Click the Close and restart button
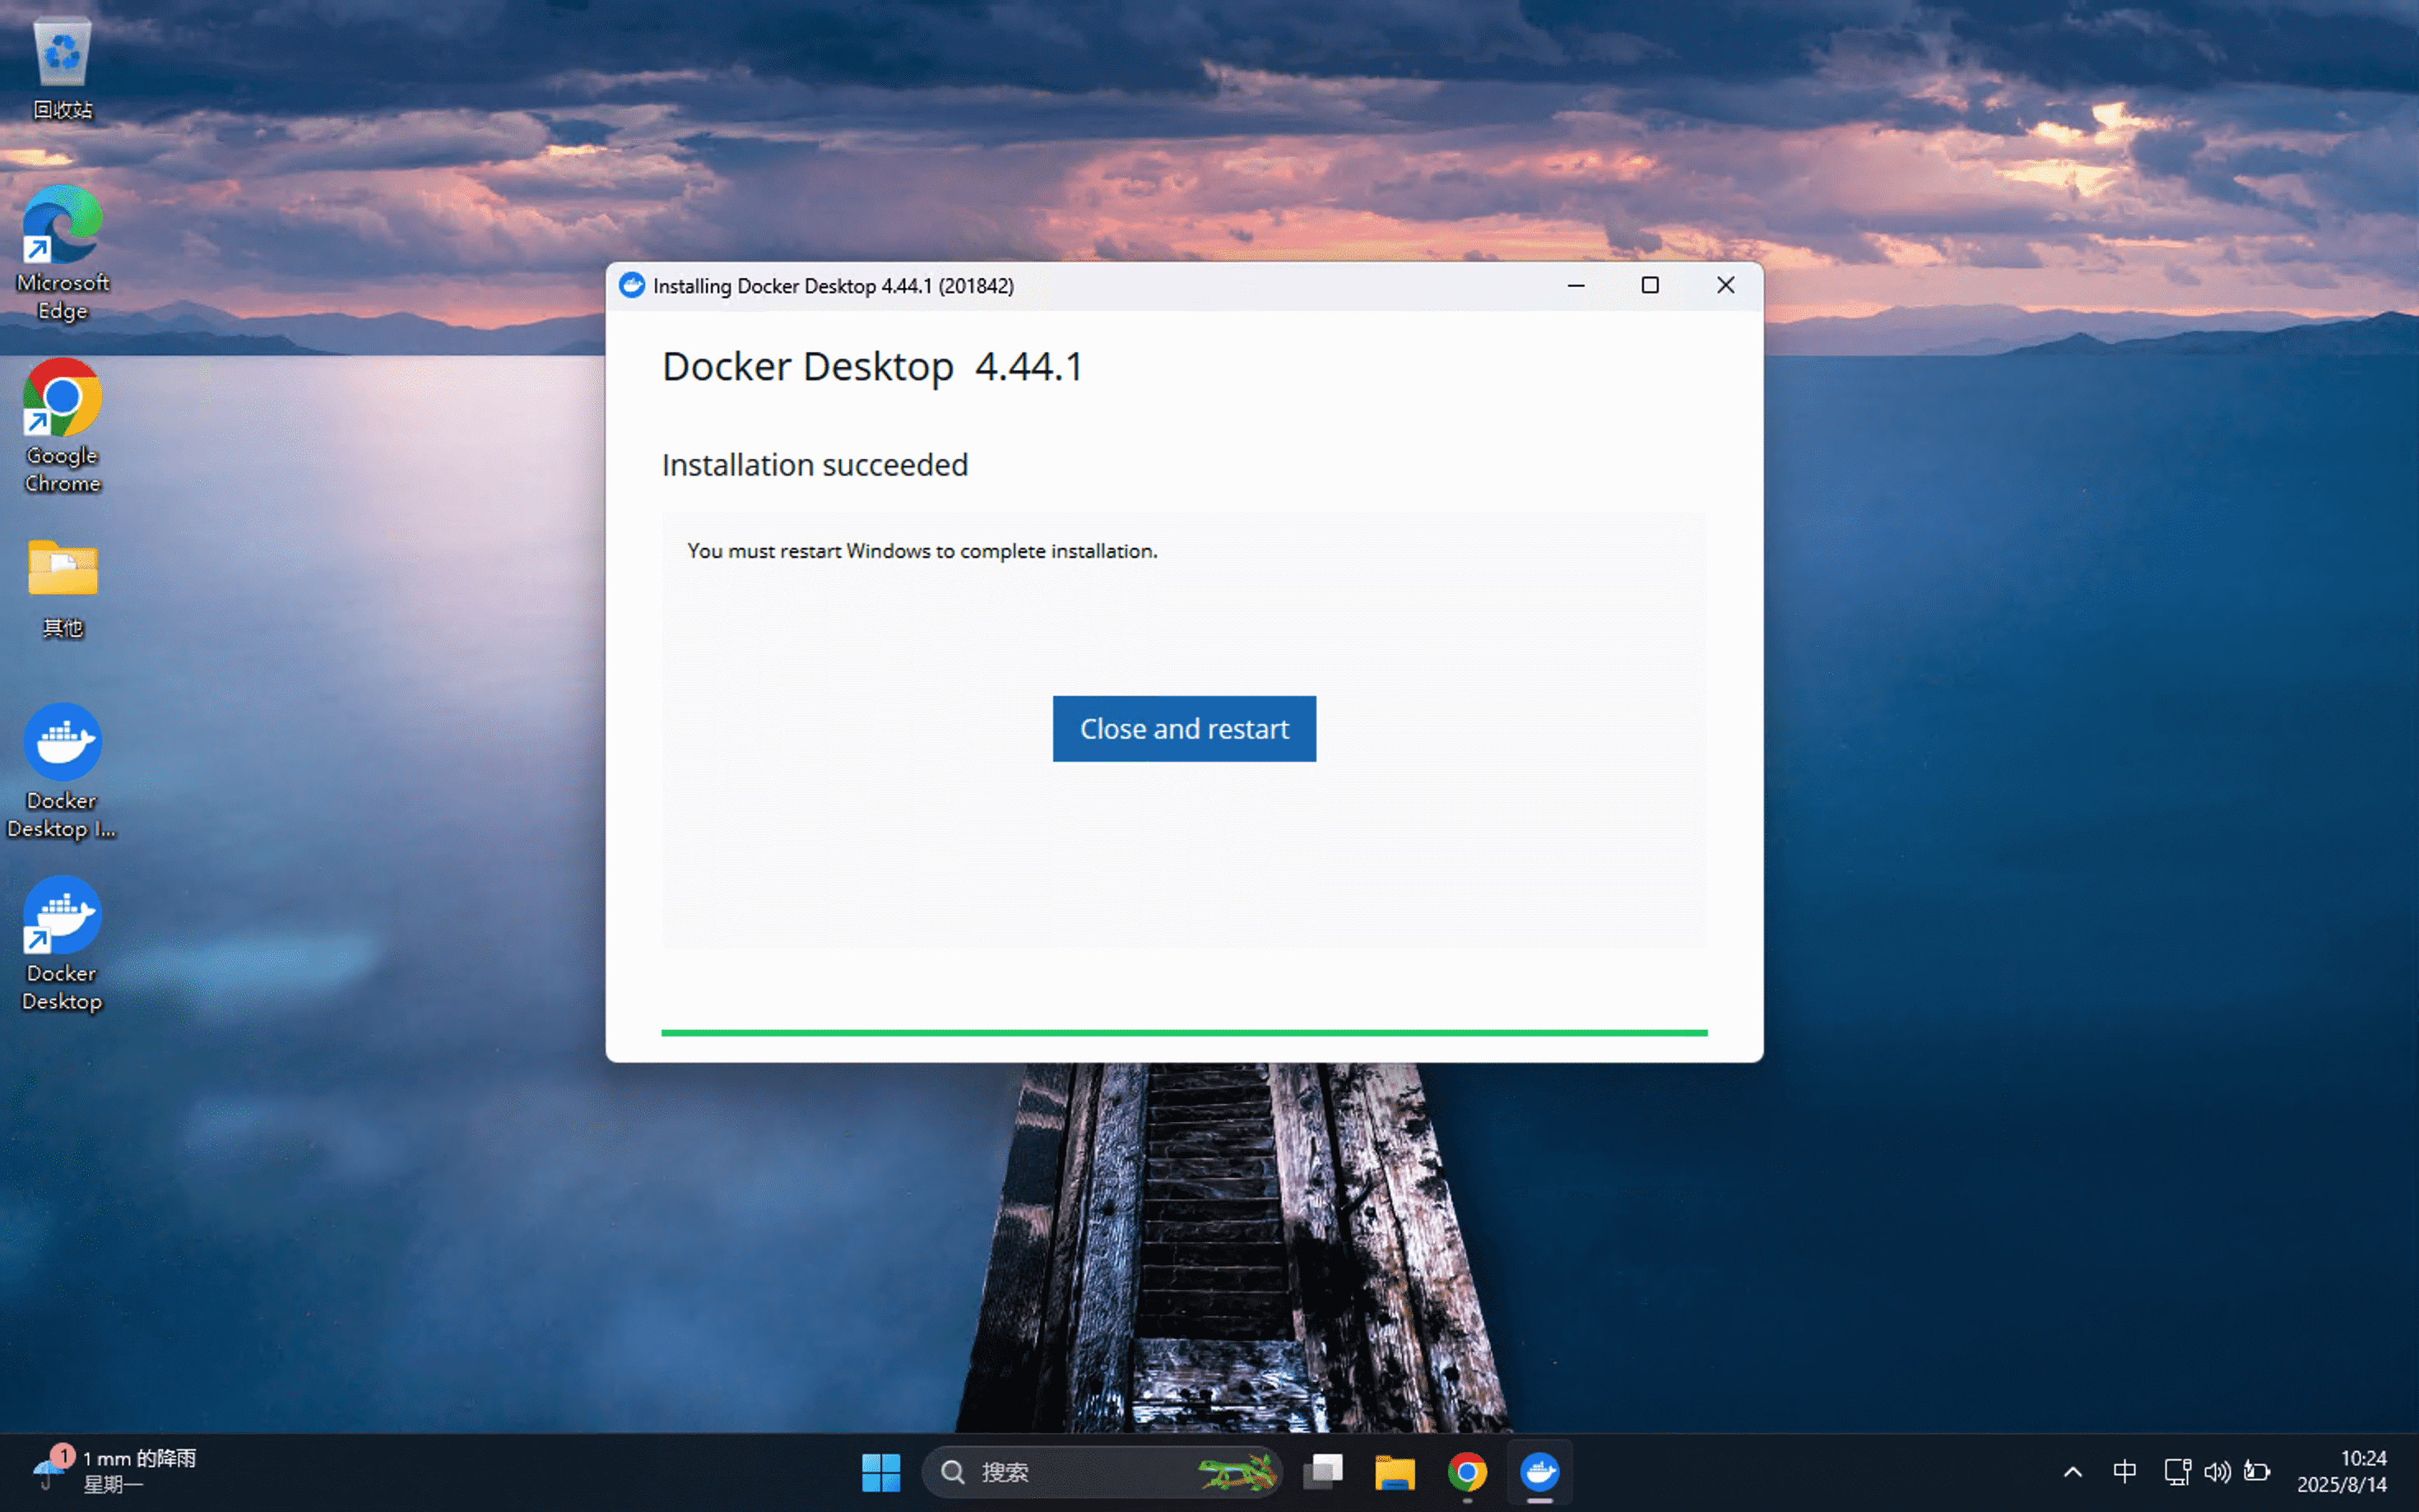 coord(1183,729)
